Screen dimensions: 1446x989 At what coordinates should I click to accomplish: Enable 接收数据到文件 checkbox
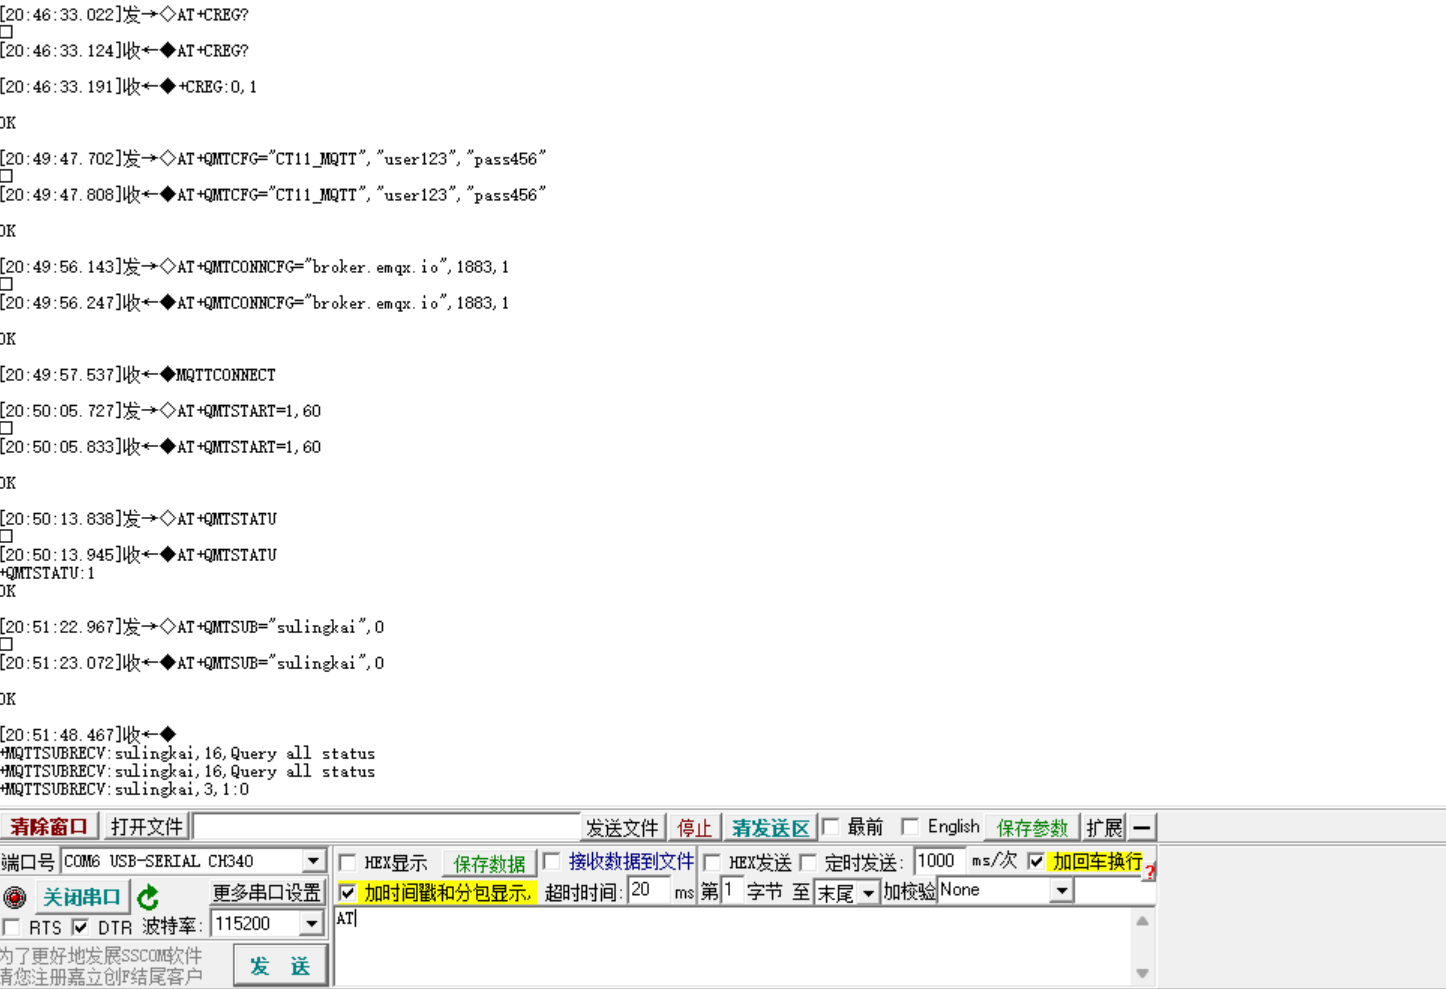coord(551,861)
